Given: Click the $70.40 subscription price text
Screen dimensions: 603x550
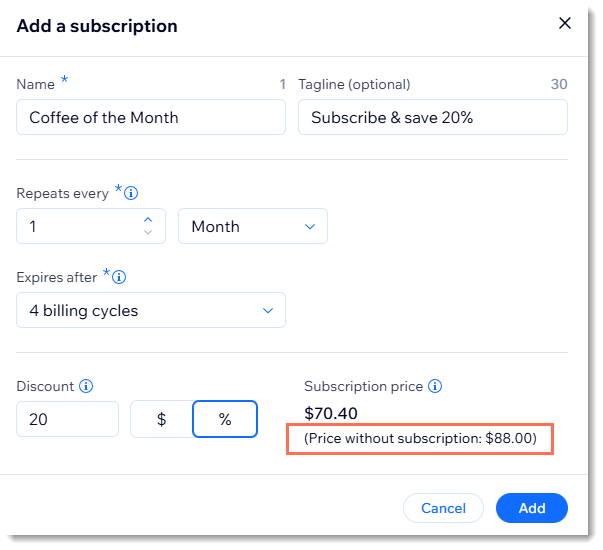Looking at the screenshot, I should point(331,414).
